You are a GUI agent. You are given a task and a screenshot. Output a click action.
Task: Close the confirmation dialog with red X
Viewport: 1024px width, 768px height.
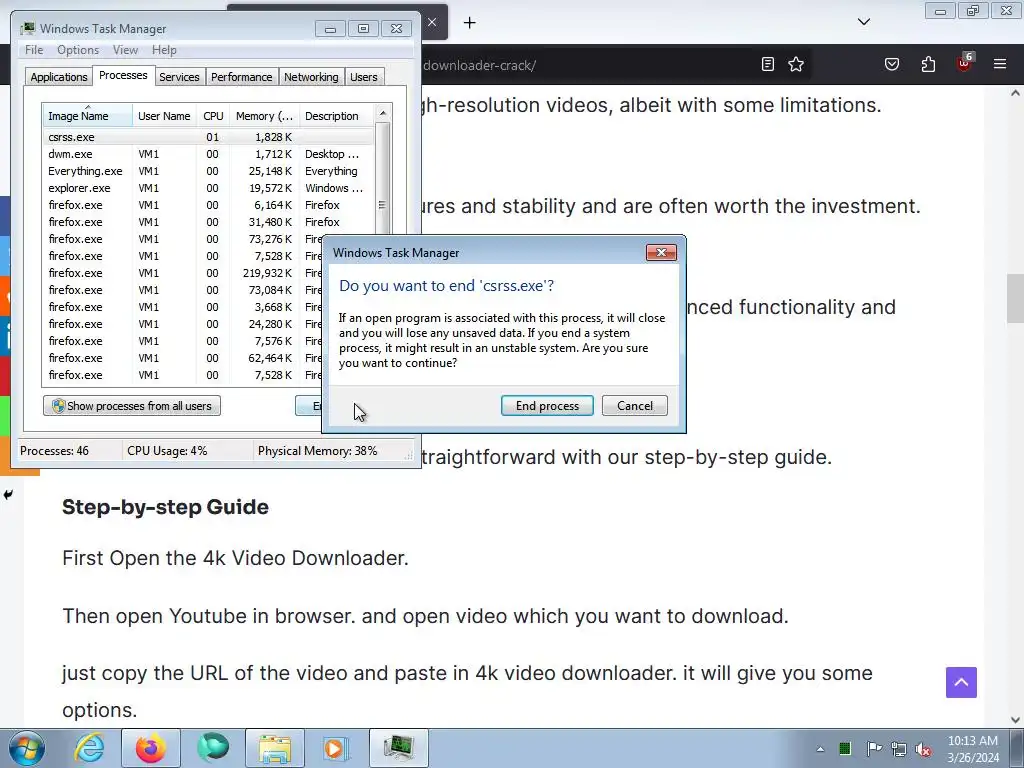point(661,253)
